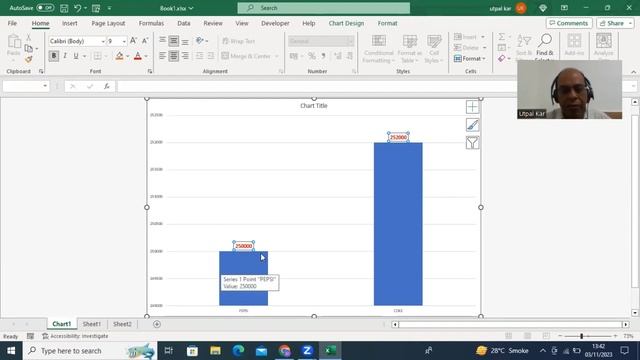
Task: Select the 252000 data label
Action: click(398, 138)
